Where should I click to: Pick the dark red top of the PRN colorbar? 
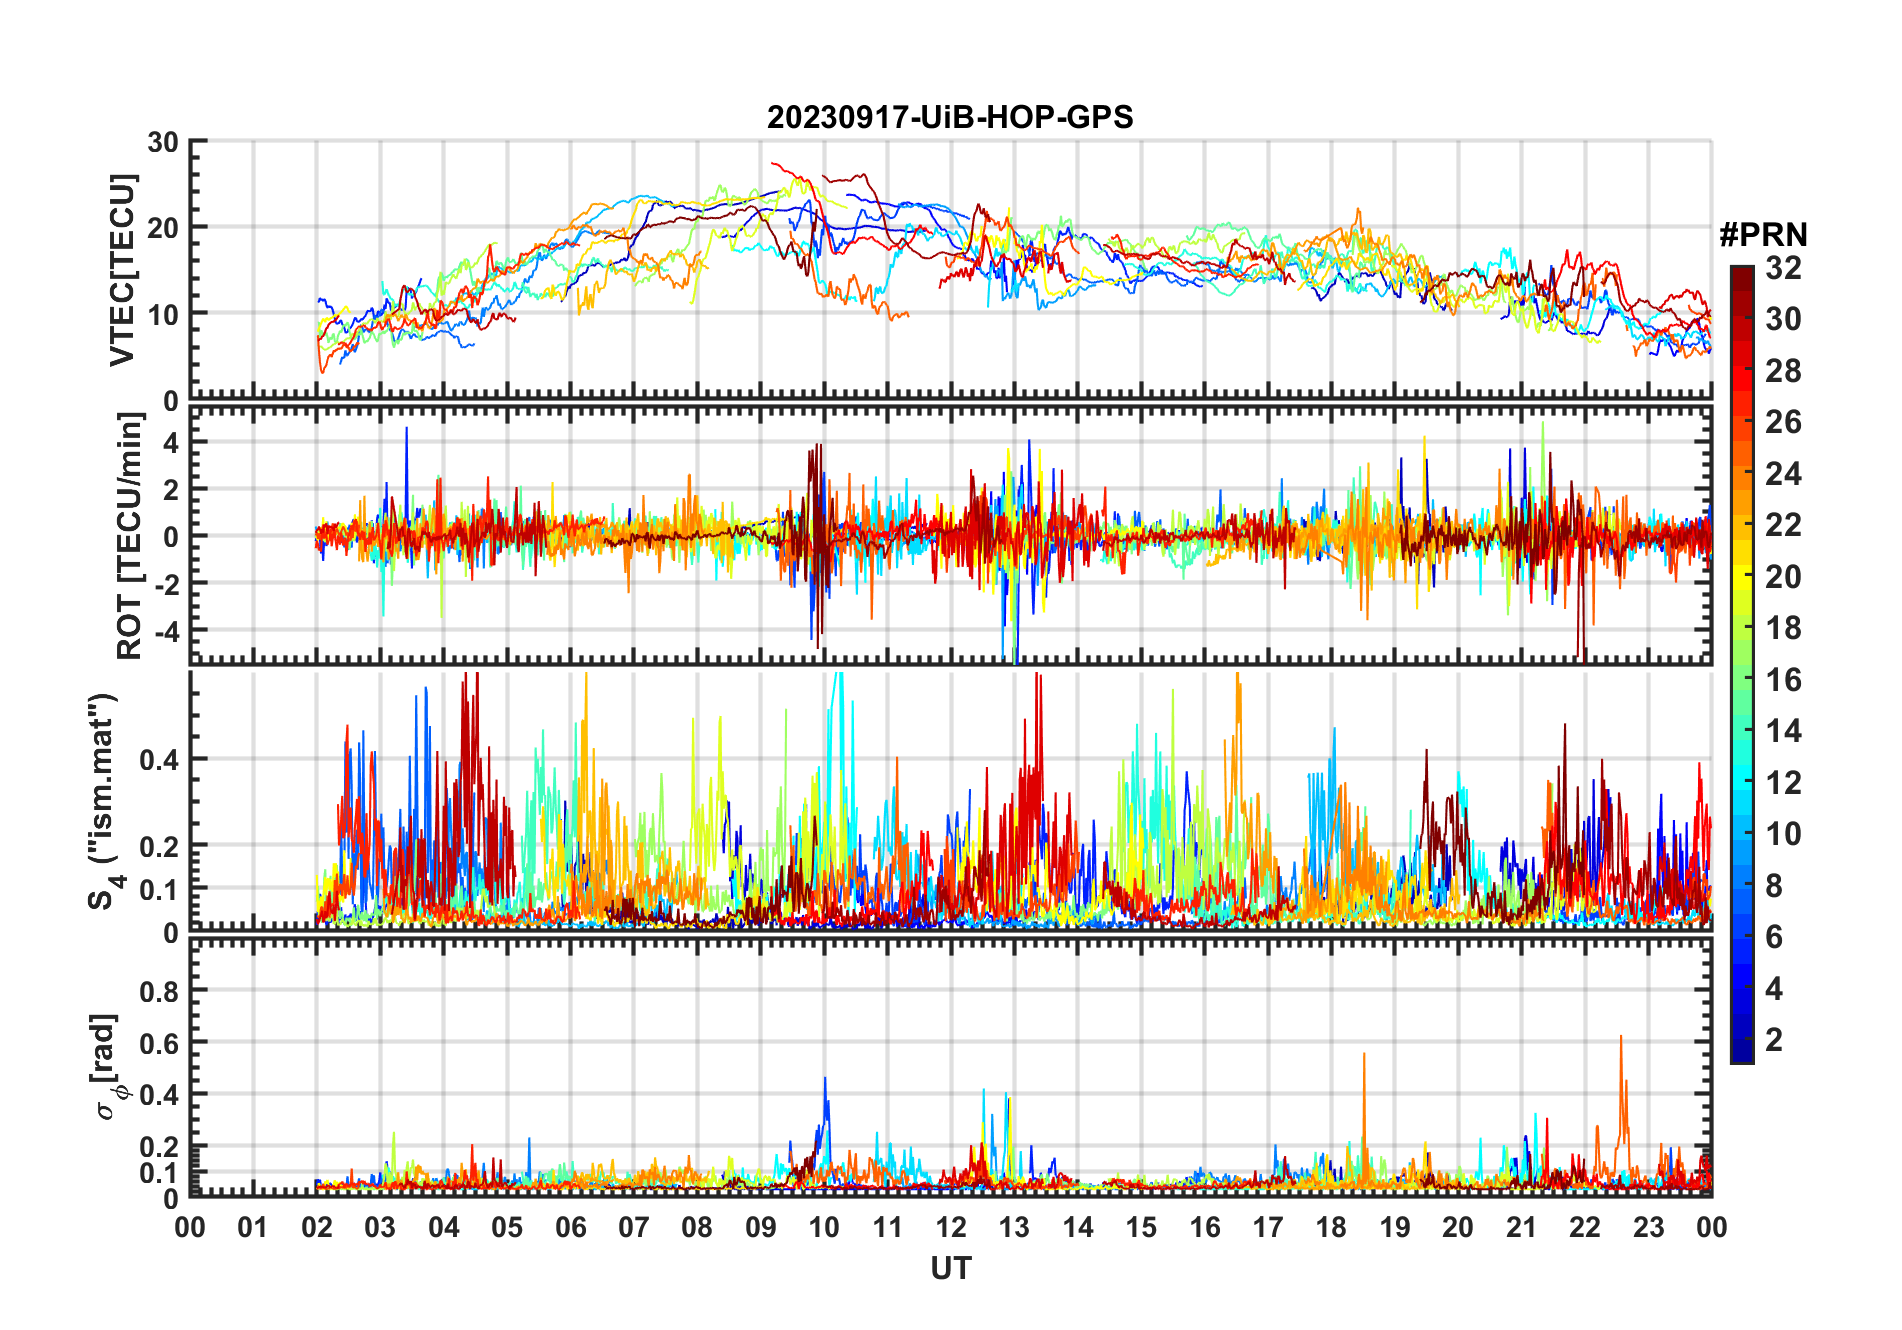tap(1742, 278)
